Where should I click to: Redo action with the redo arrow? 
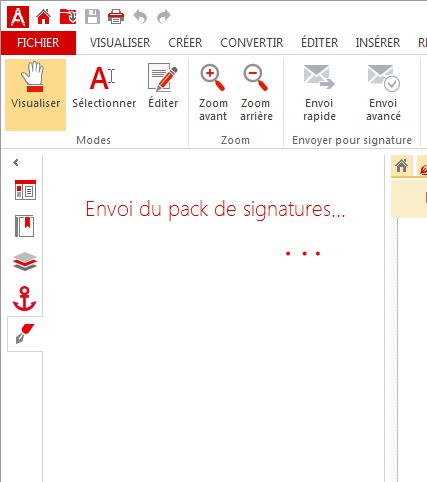pos(164,16)
